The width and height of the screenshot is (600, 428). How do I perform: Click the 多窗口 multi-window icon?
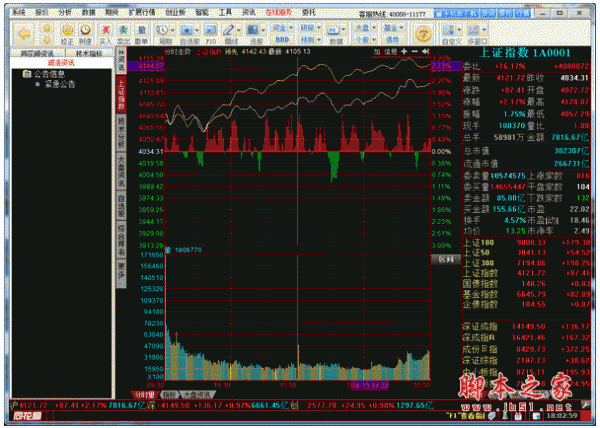[x=474, y=30]
